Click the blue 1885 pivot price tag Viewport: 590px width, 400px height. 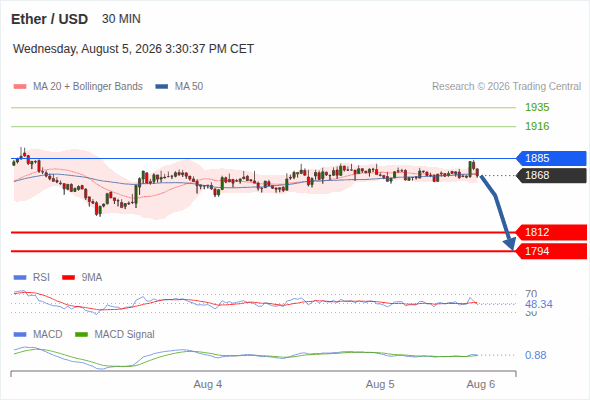coord(551,158)
